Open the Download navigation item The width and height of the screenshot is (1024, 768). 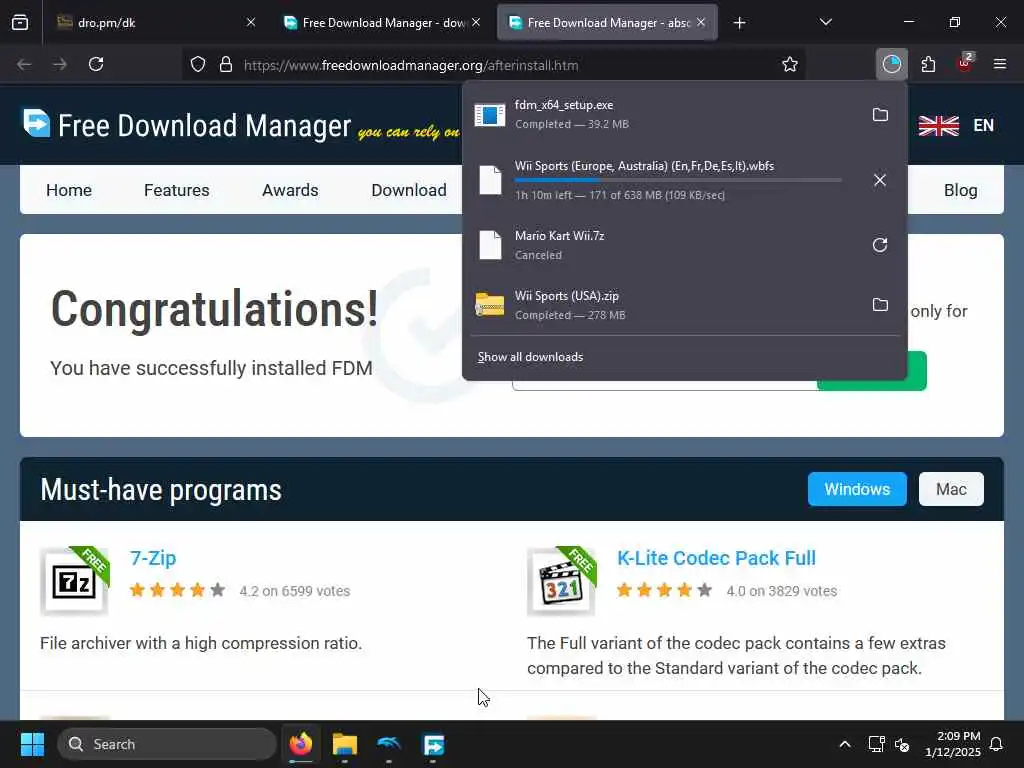click(409, 190)
